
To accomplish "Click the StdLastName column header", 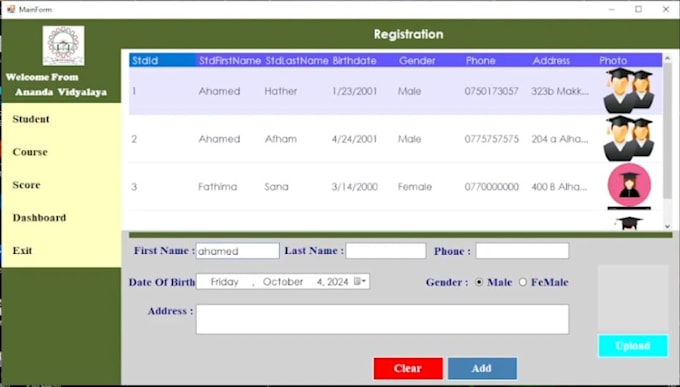I will 296,60.
